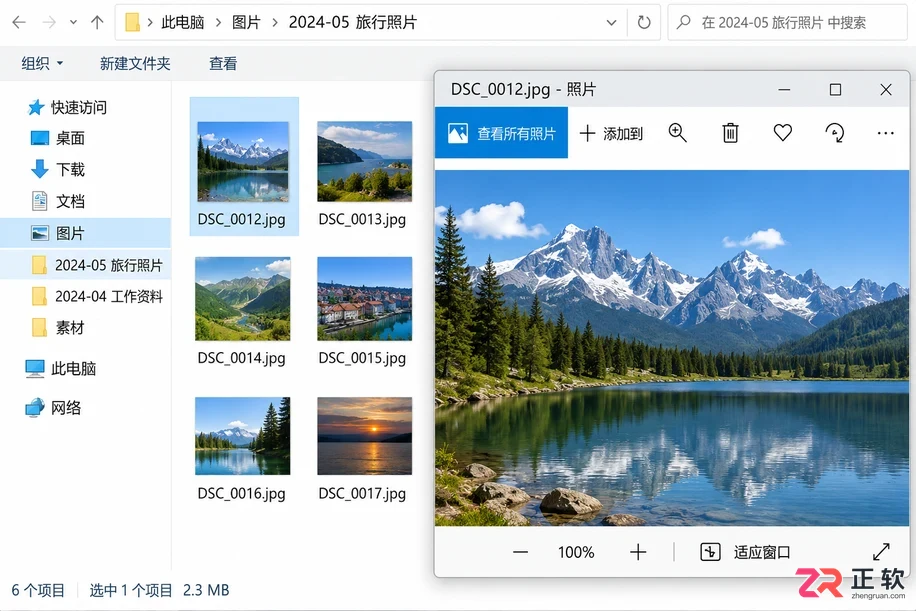Select 网络 in the navigation pane
The image size is (916, 611).
tap(53, 407)
